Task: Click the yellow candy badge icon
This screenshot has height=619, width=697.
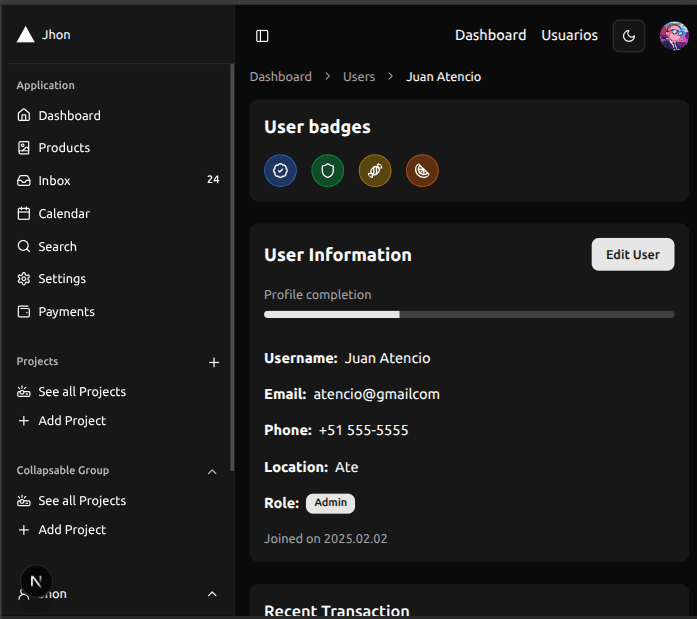Action: [375, 171]
